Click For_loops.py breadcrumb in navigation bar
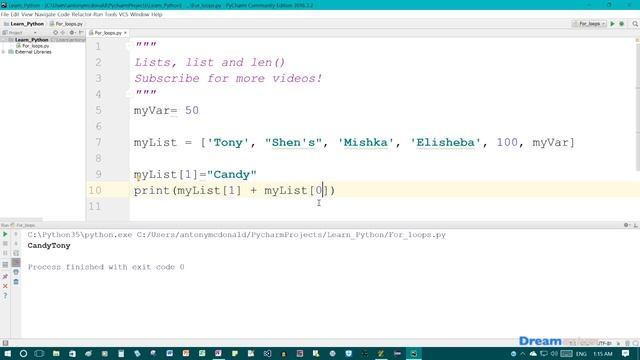The height and width of the screenshot is (360, 640). pyautogui.click(x=66, y=24)
